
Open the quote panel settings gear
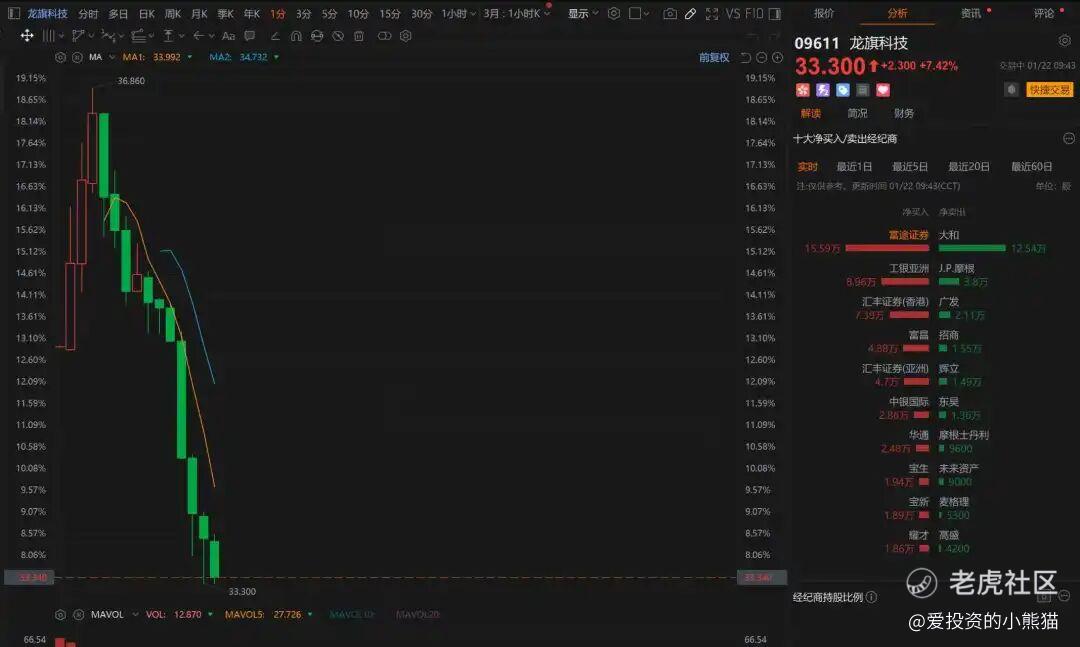tap(1064, 41)
